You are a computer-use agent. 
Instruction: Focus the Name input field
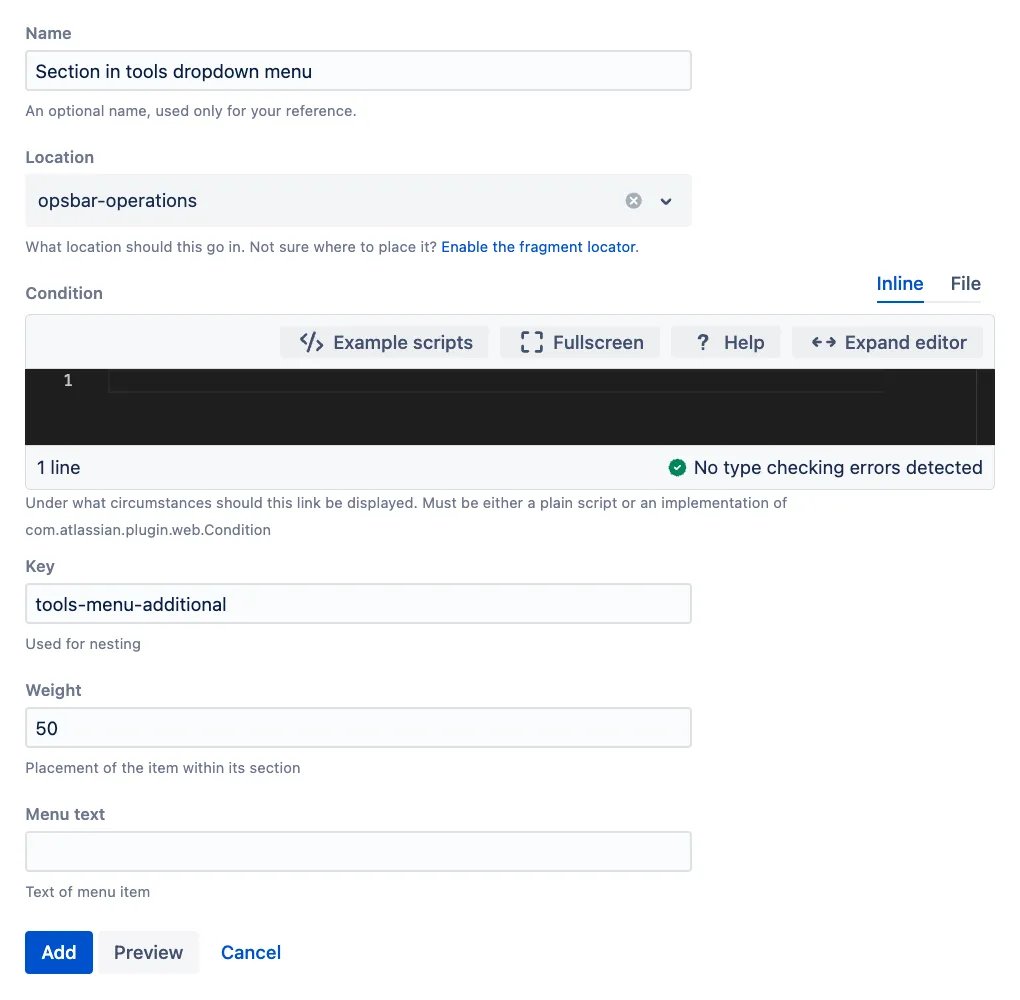pyautogui.click(x=358, y=71)
